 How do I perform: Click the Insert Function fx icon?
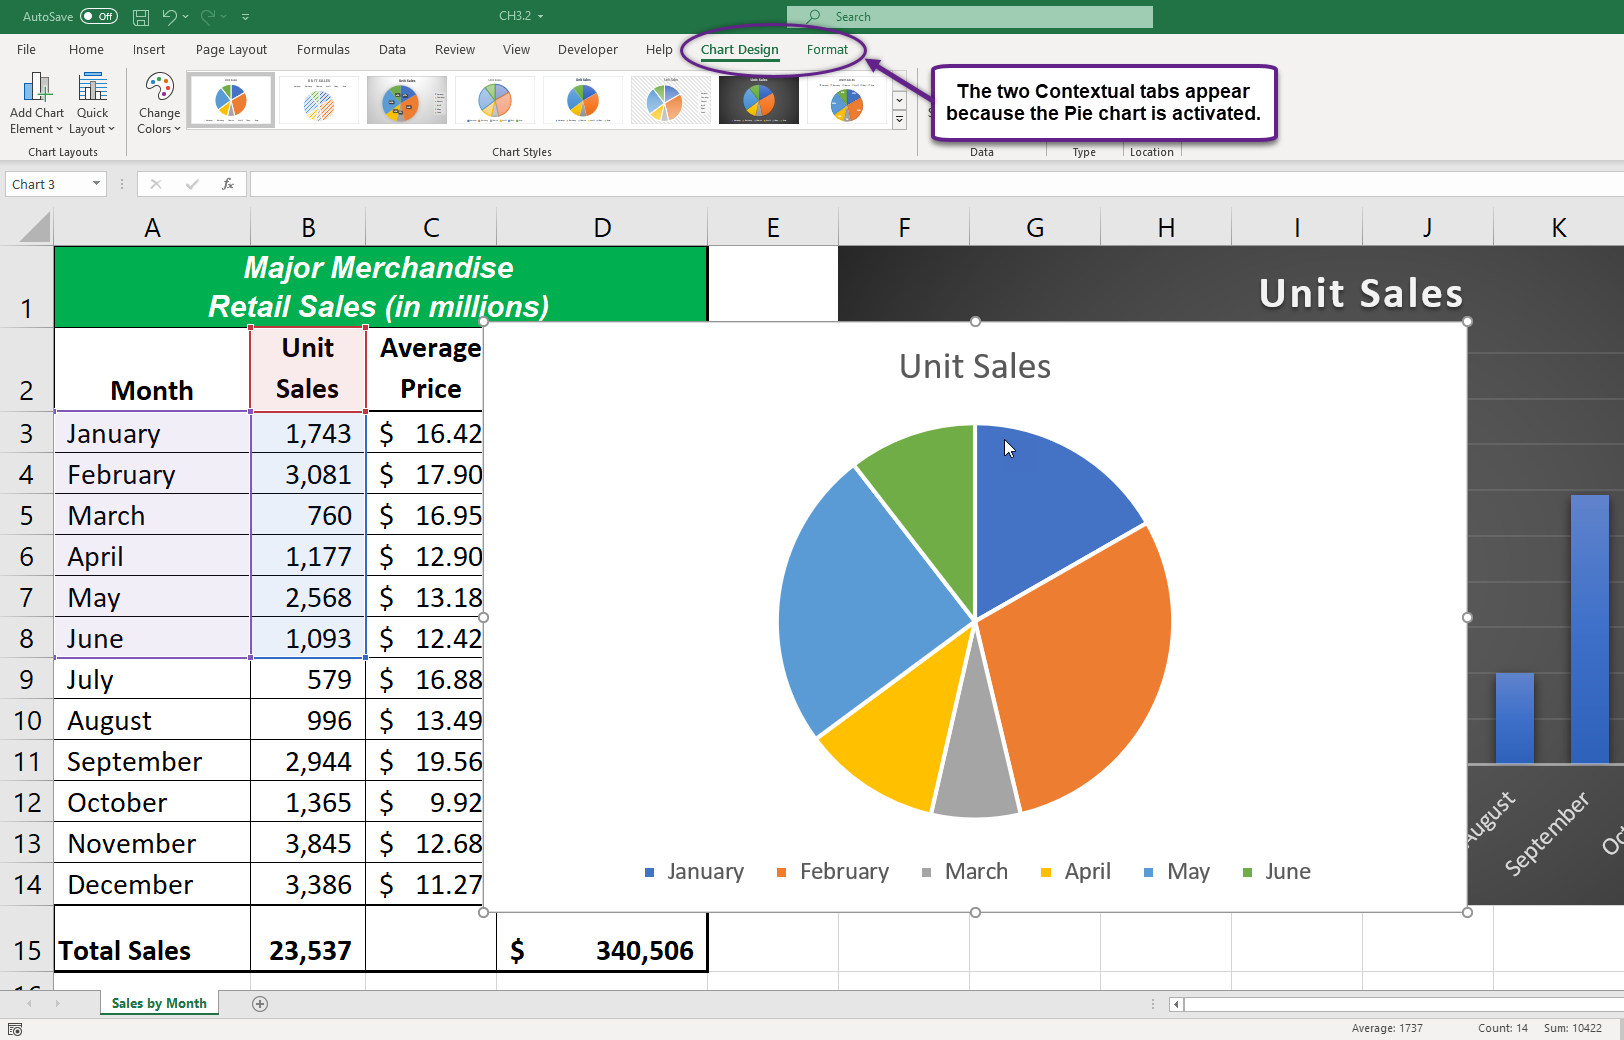228,184
